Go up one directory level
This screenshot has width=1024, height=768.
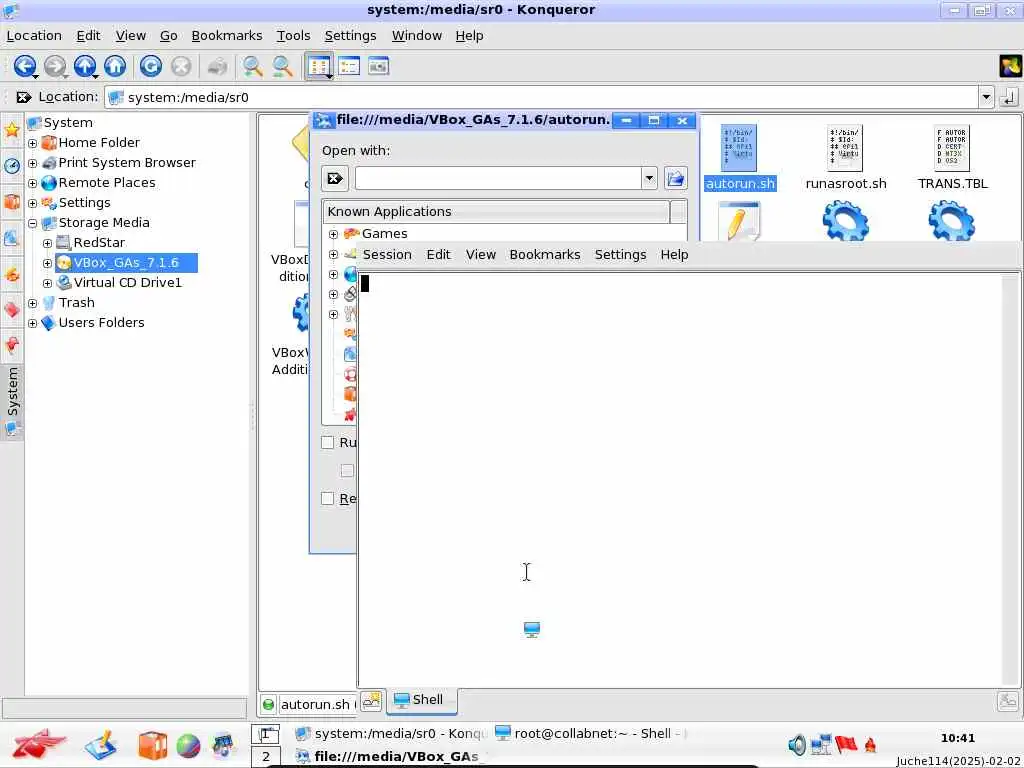(x=85, y=66)
